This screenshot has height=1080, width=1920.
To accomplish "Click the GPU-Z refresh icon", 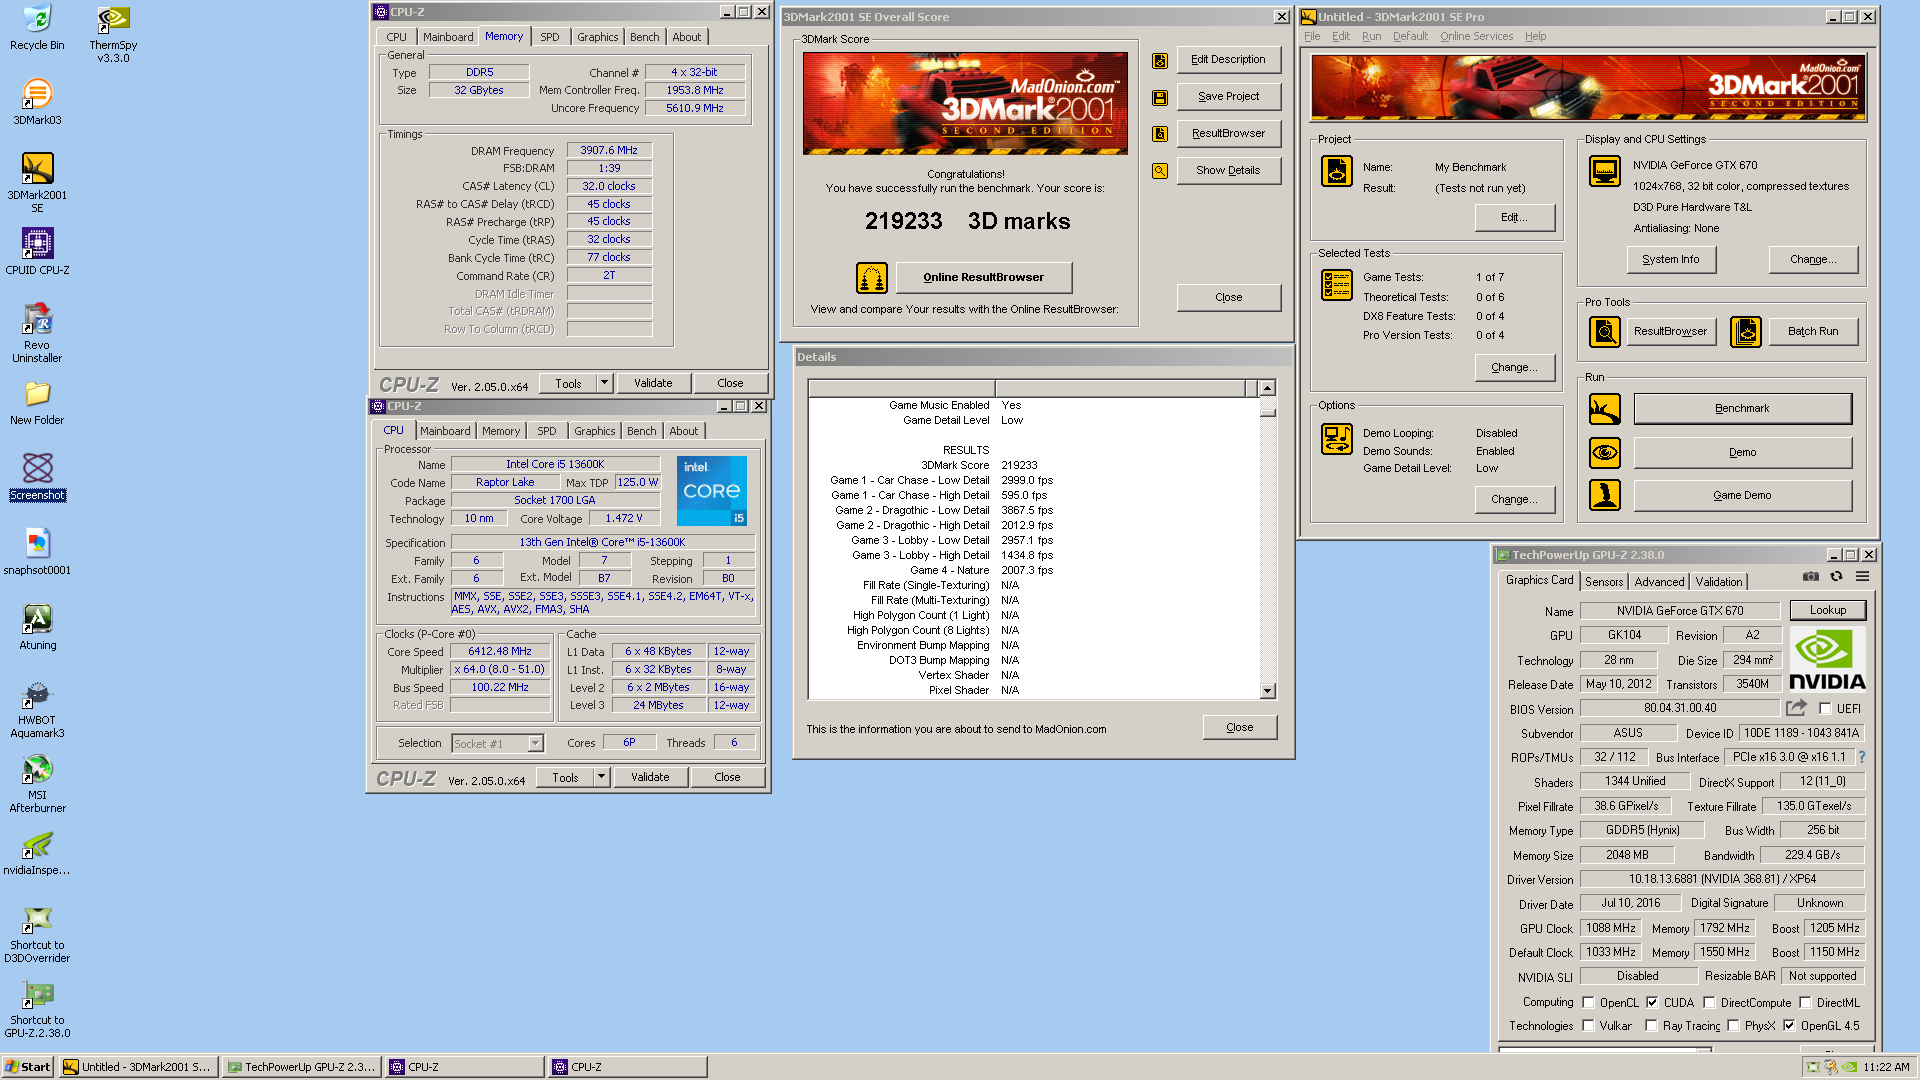I will click(1836, 577).
